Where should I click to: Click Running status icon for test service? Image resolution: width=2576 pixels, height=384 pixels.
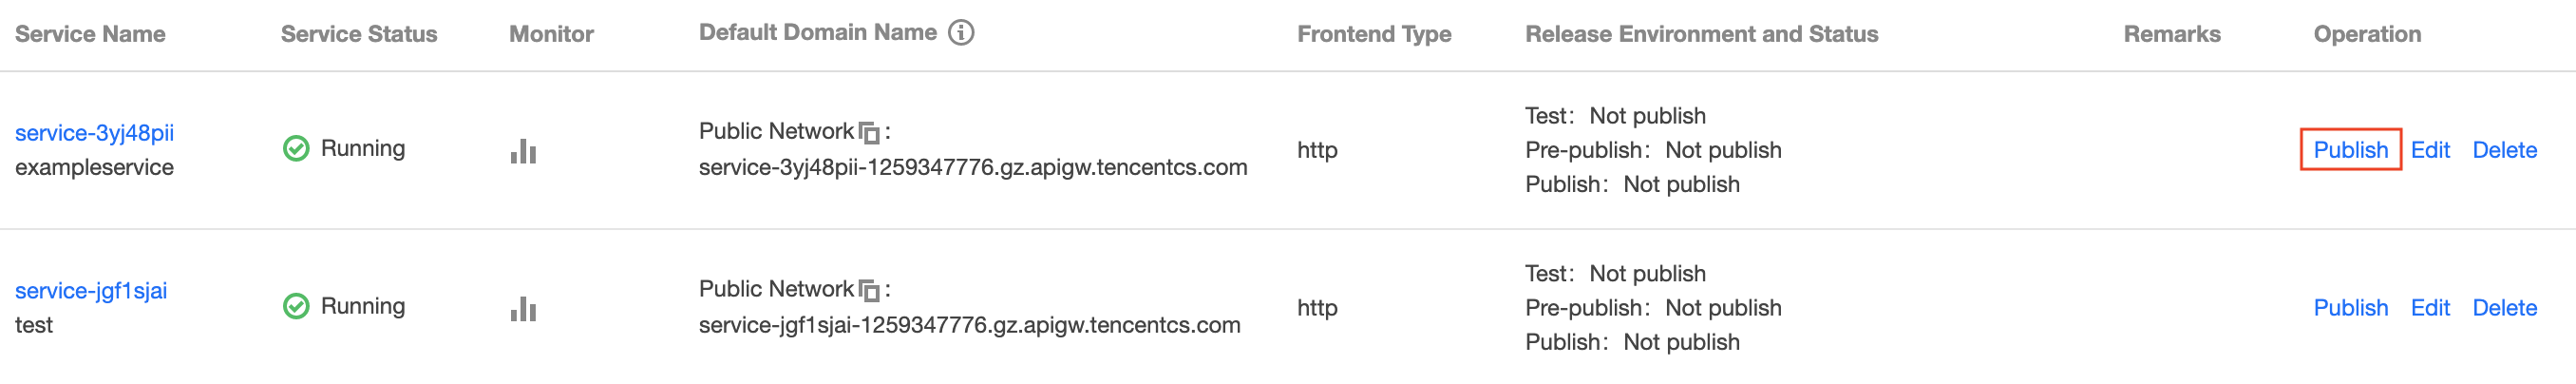(x=296, y=306)
